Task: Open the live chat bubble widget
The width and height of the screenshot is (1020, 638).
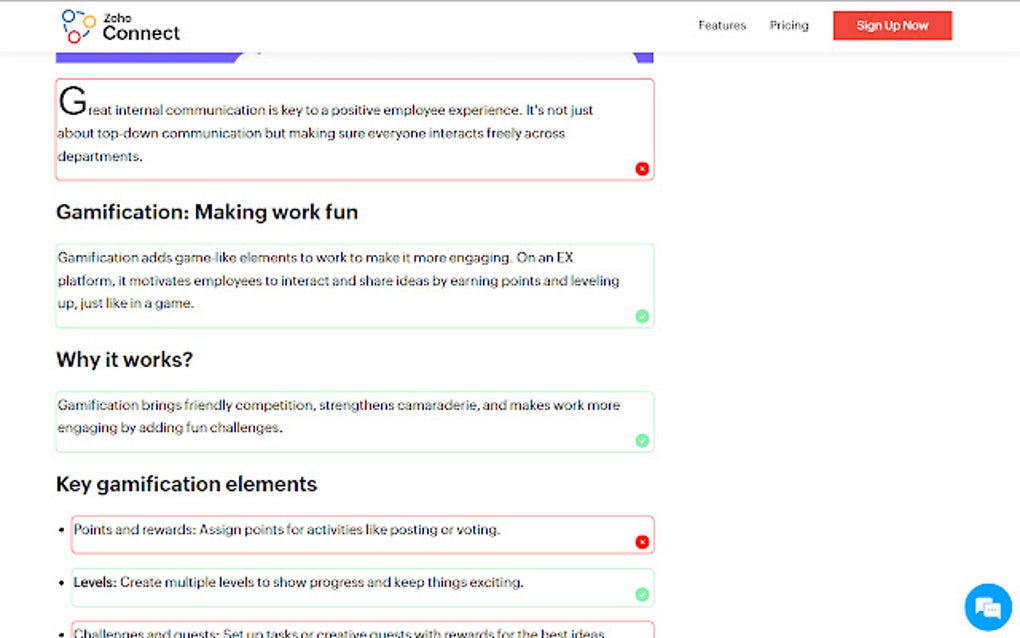Action: tap(986, 605)
